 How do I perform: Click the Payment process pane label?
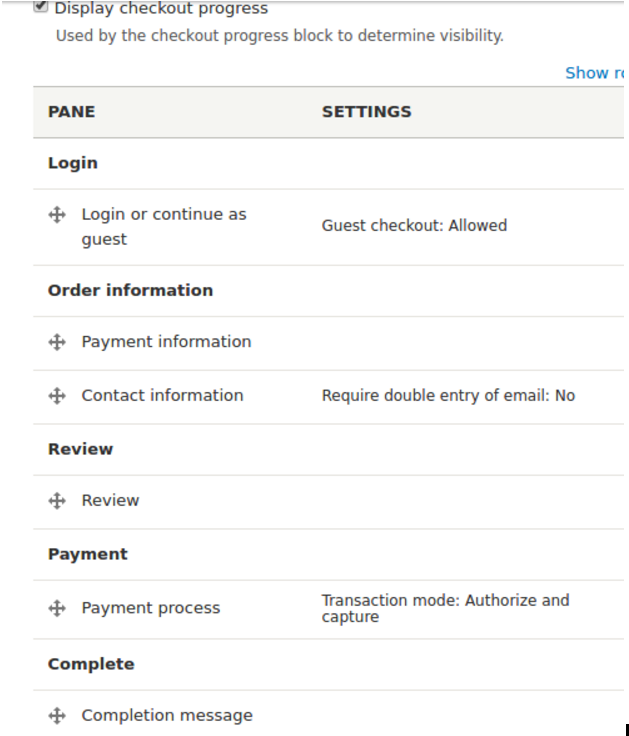pyautogui.click(x=151, y=608)
